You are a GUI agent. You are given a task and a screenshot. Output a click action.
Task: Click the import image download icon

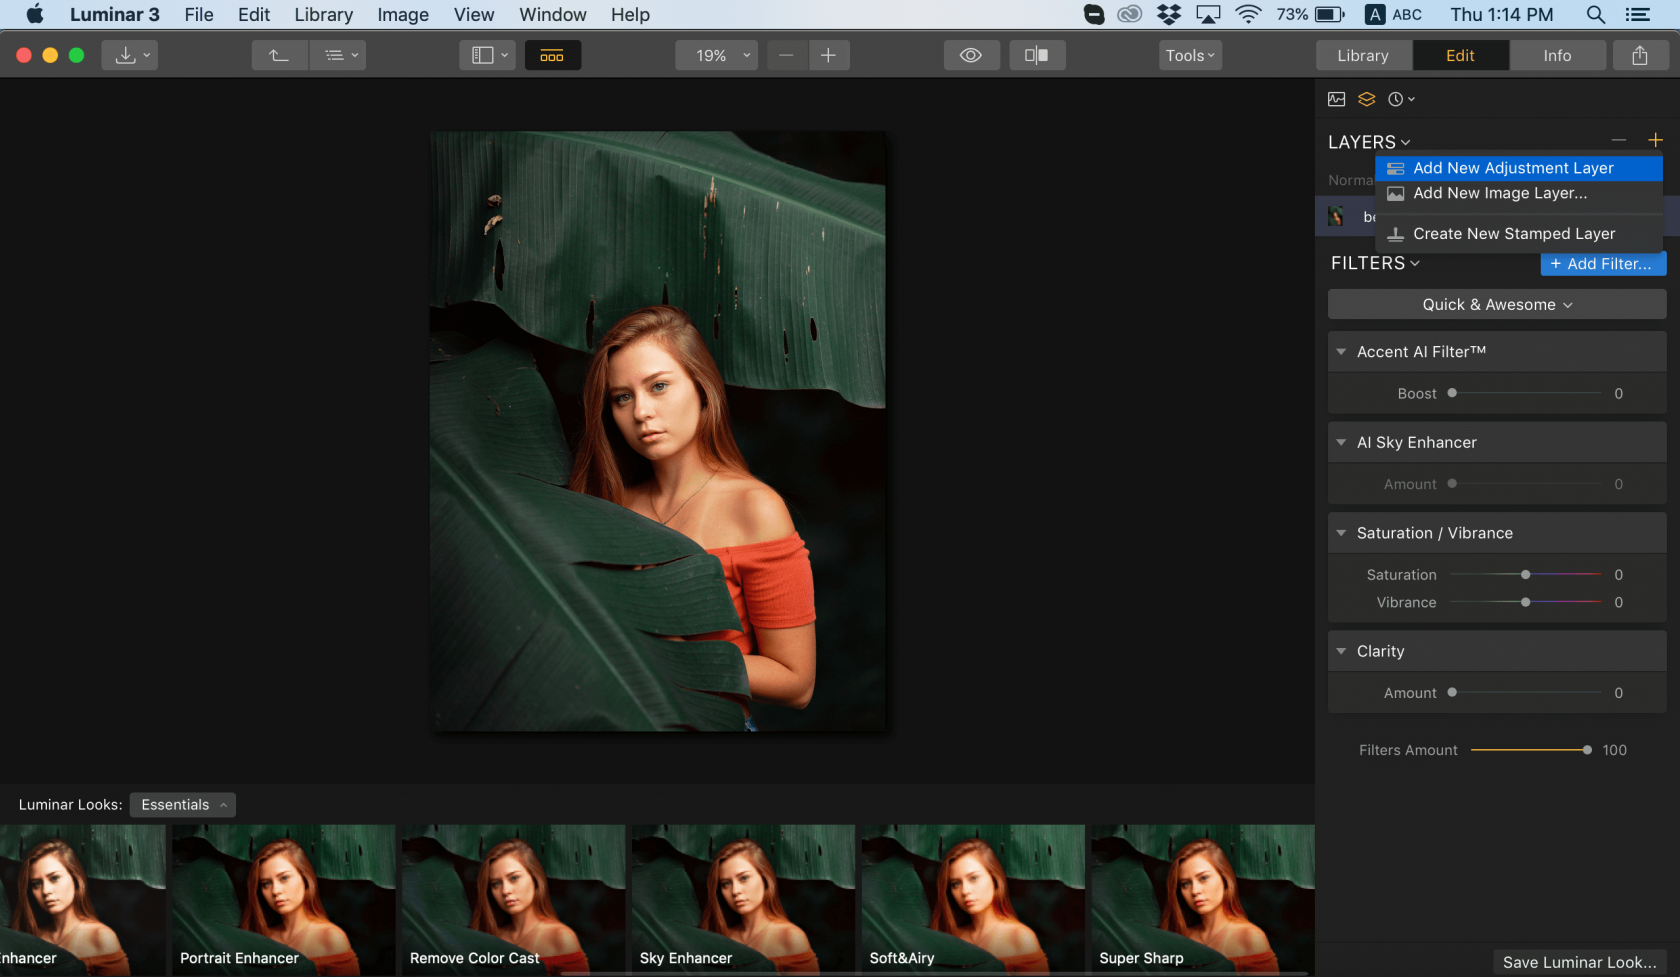(129, 56)
